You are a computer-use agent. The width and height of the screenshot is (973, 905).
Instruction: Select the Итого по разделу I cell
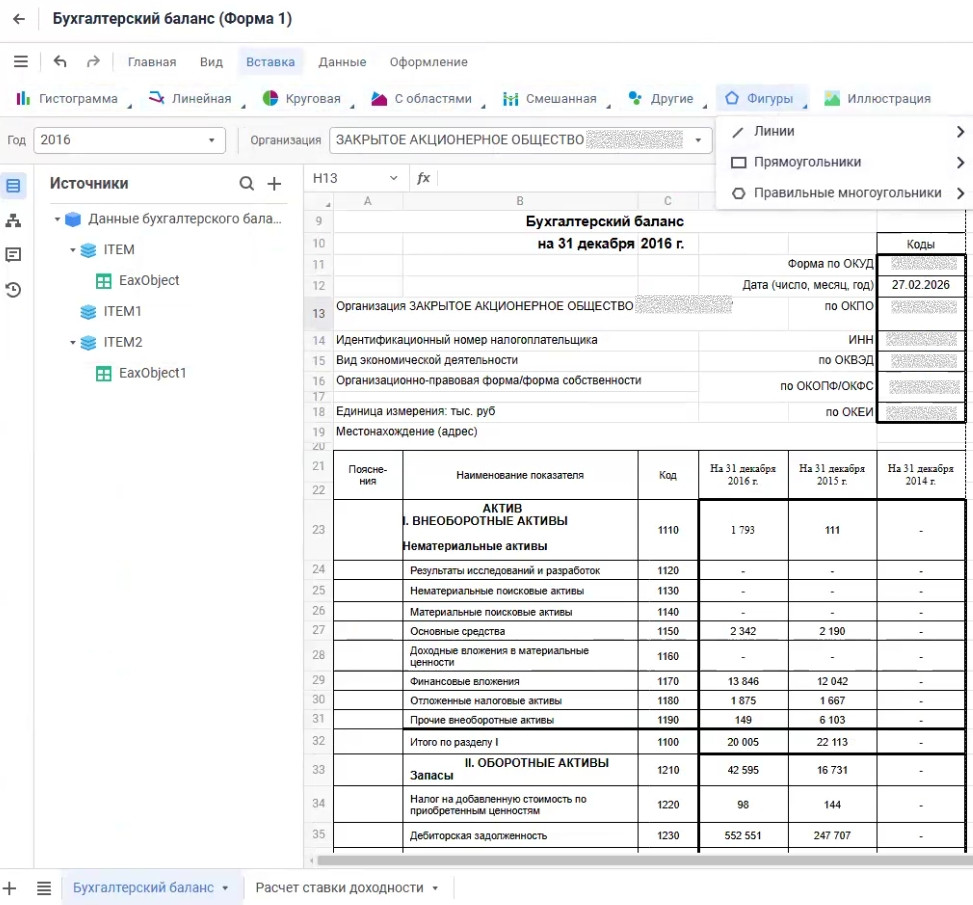520,742
